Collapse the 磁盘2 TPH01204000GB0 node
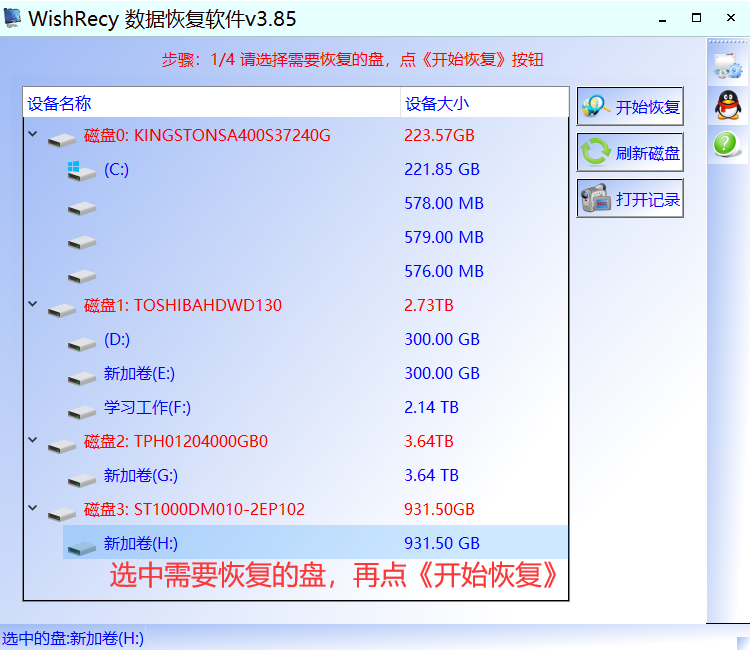750x650 pixels. 33,440
